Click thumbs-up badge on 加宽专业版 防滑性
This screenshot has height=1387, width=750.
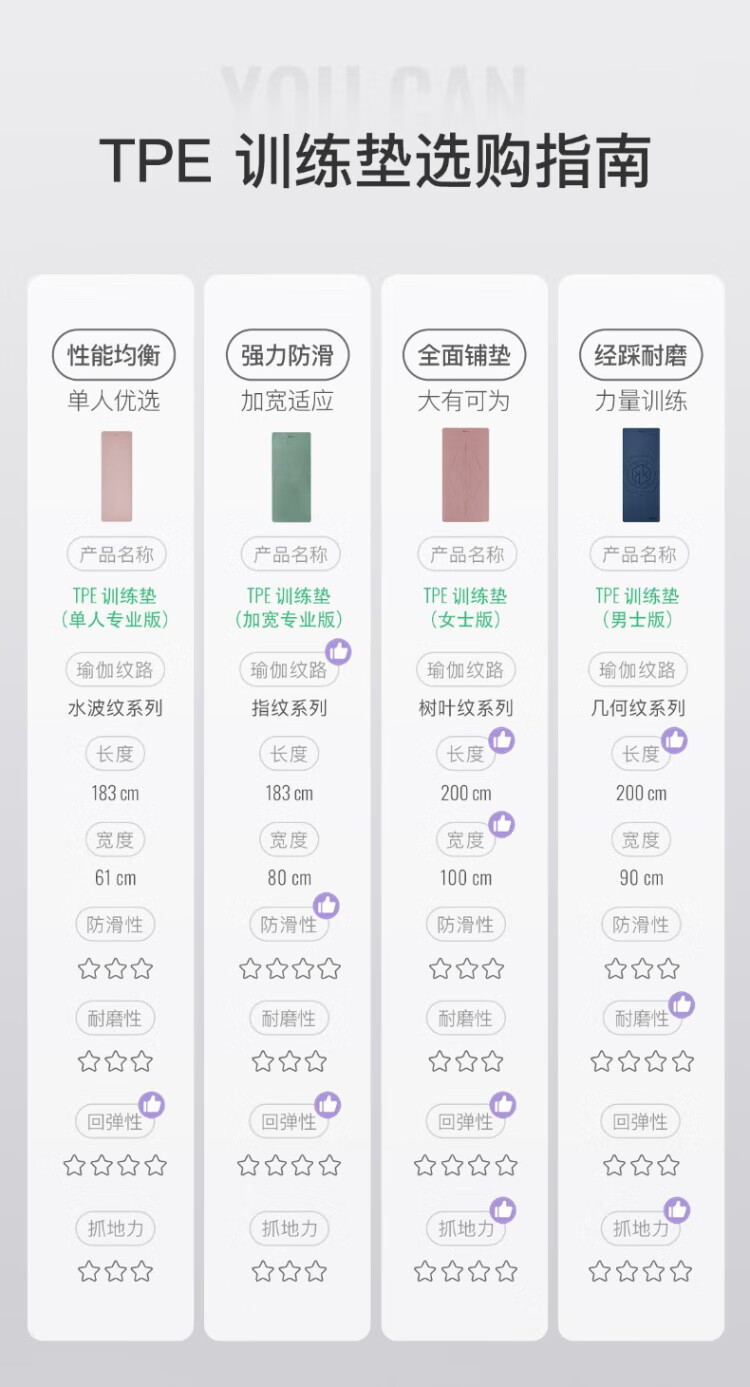326,906
